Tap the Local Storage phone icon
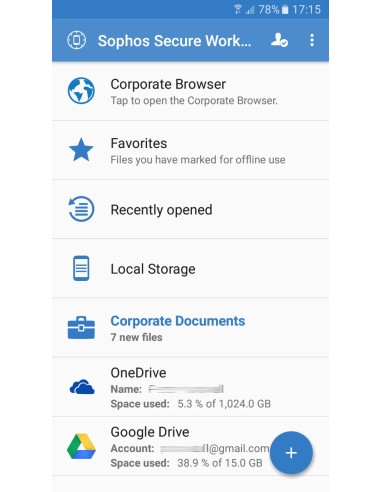The image size is (381, 492). tap(81, 268)
